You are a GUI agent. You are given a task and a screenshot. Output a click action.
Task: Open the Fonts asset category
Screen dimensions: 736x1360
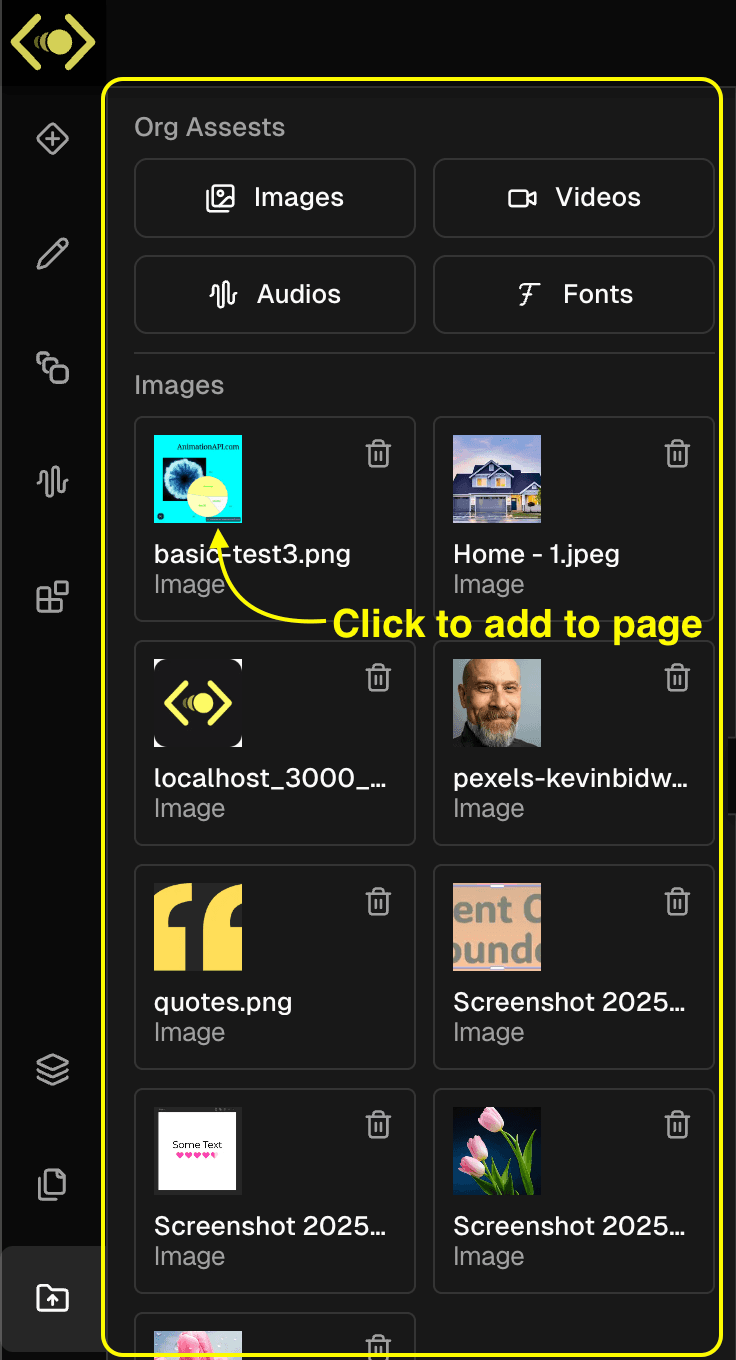point(574,295)
